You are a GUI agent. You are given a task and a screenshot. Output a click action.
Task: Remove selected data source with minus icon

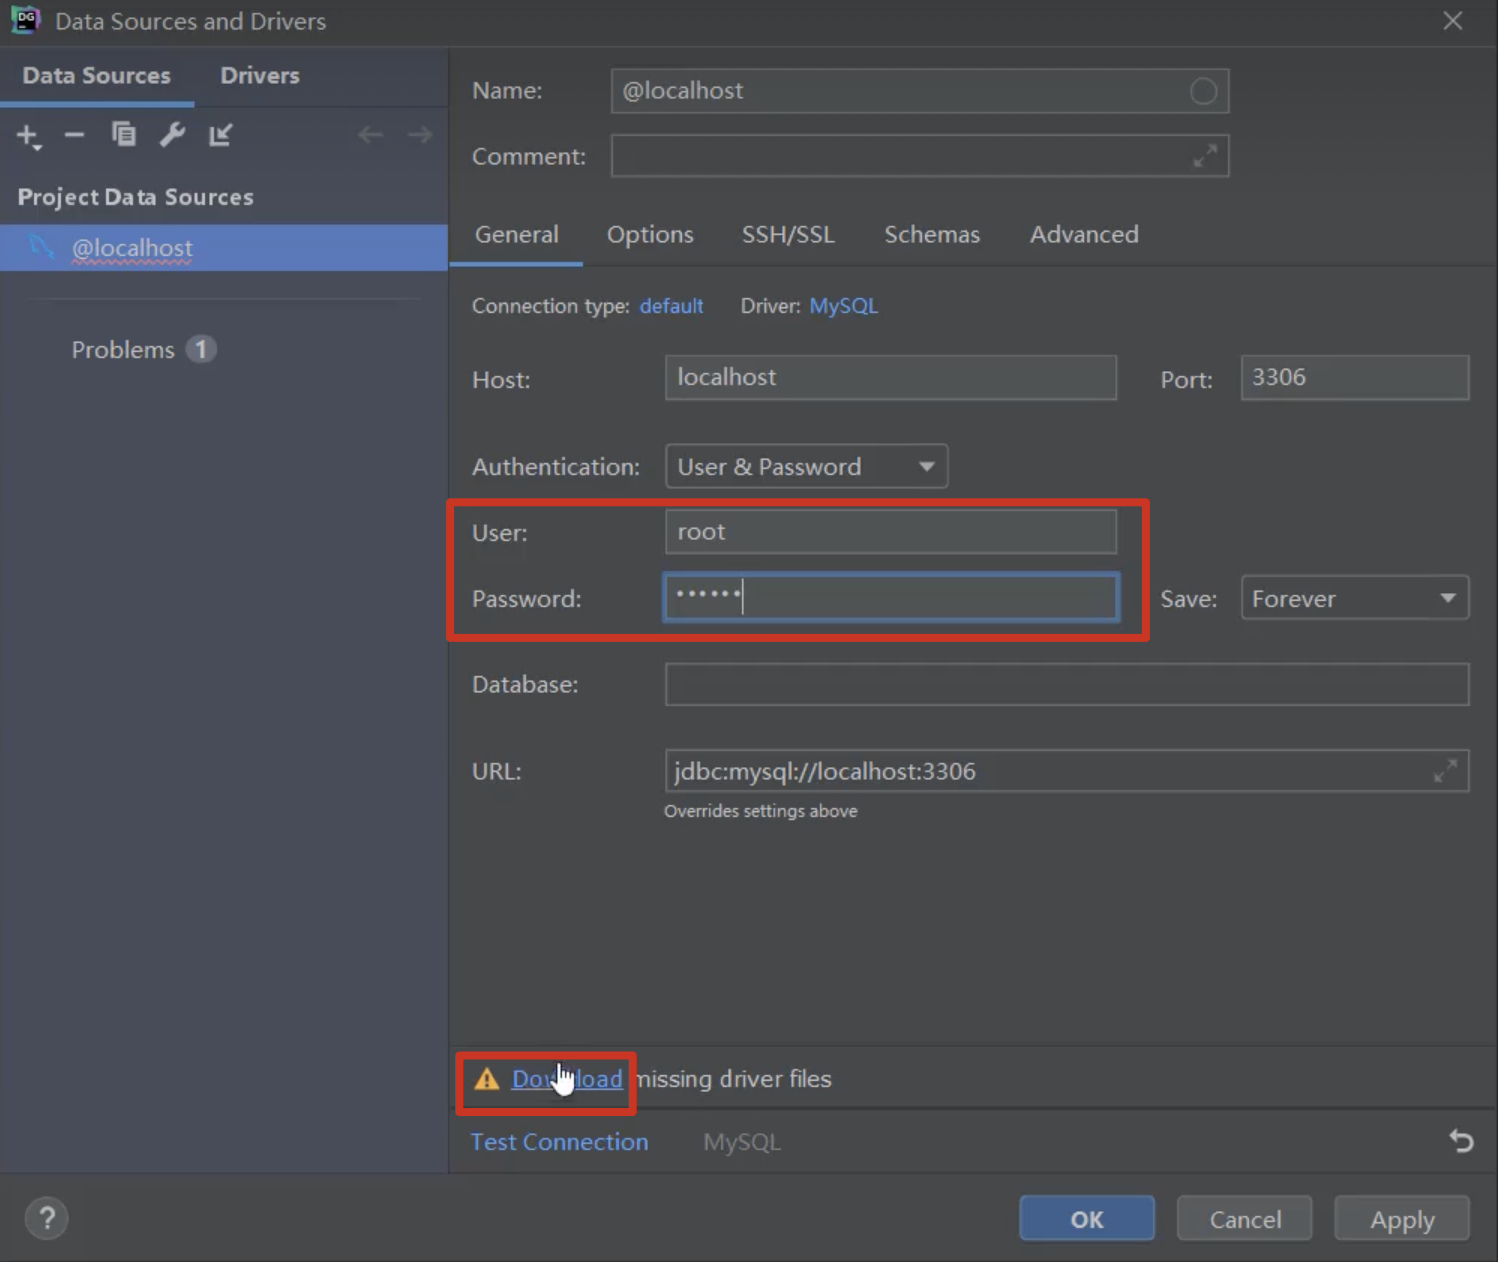coord(74,135)
